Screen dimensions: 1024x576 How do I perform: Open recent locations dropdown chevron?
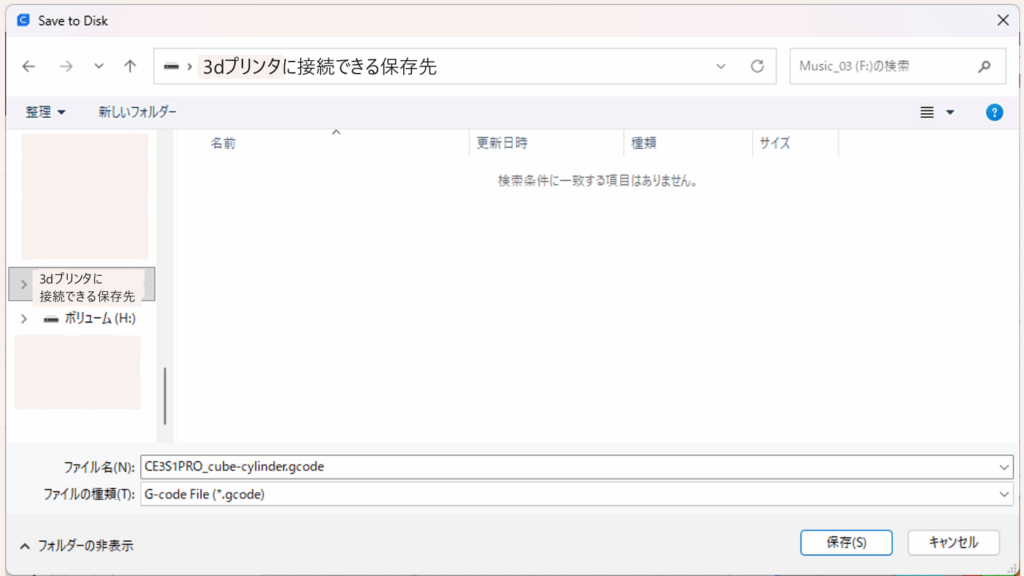[x=98, y=66]
